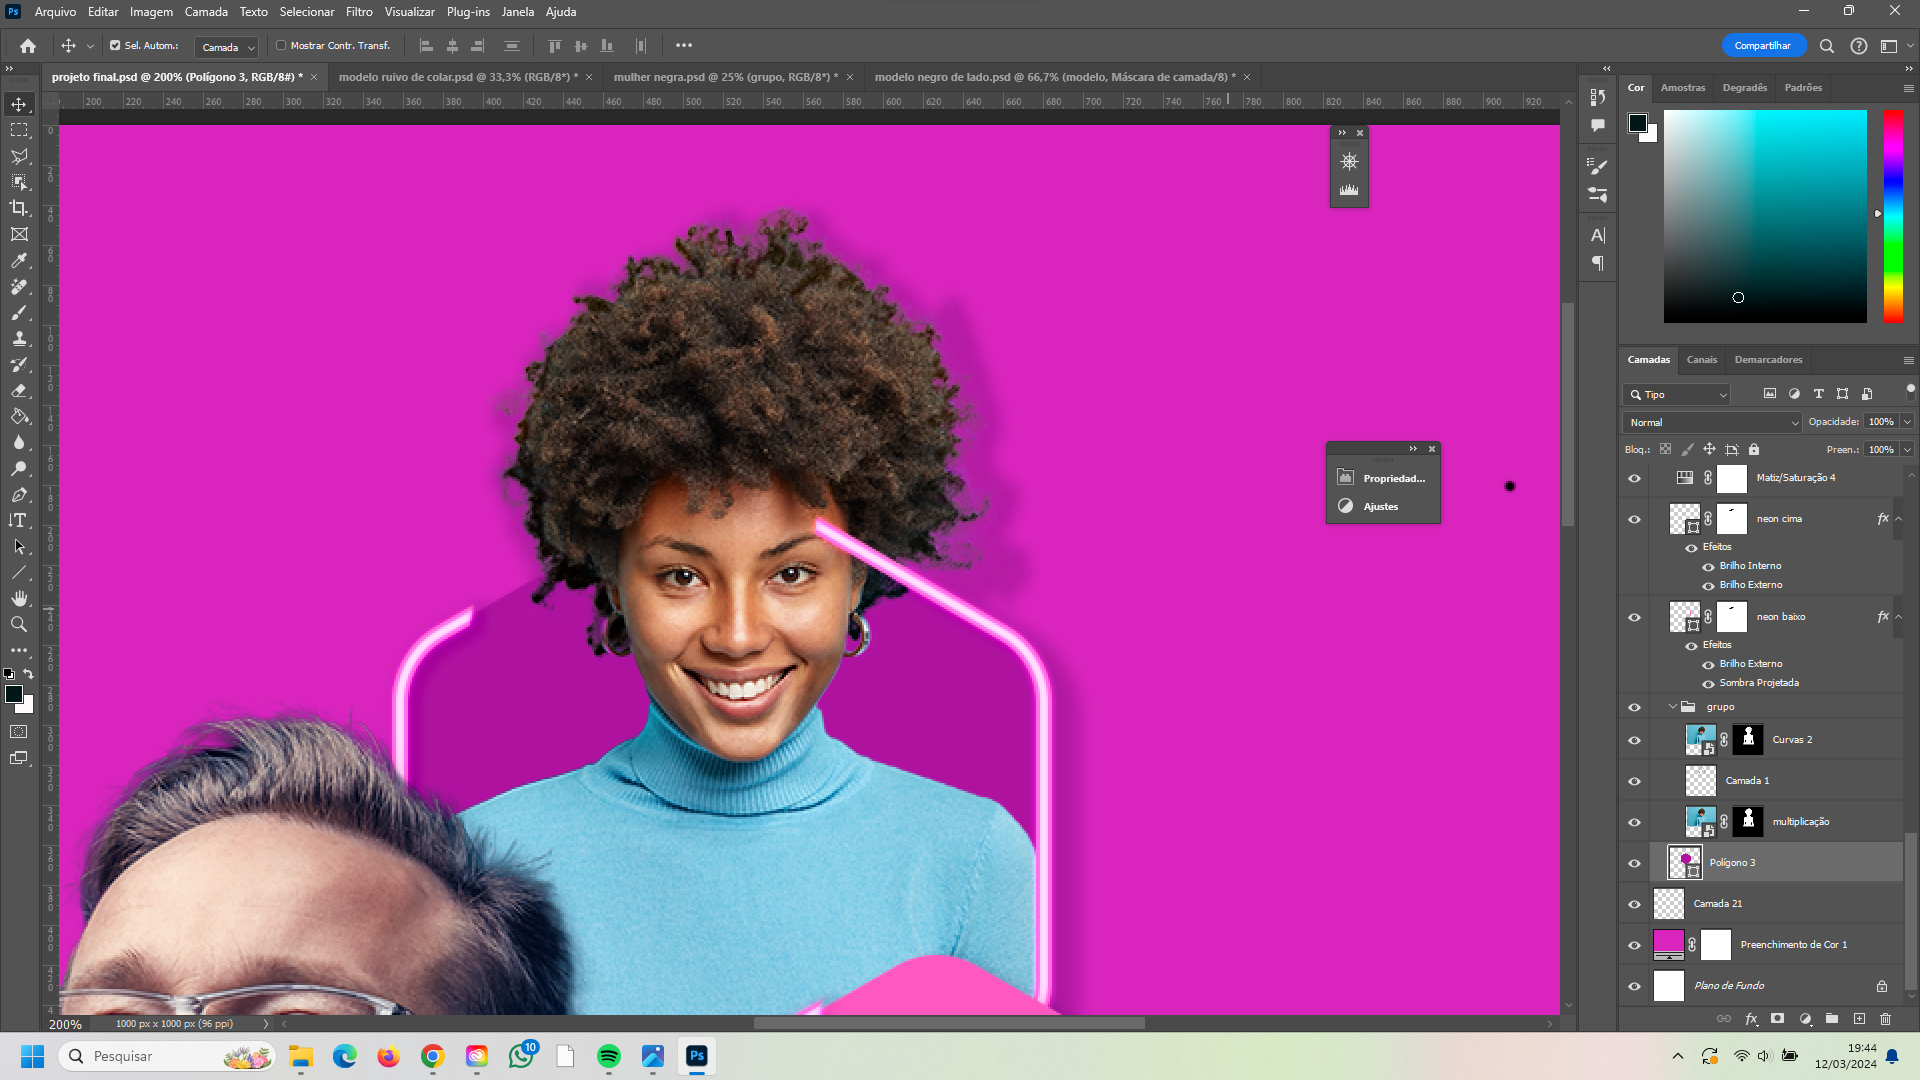Hide the Plano de Fundo layer
1920x1080 pixels.
(1634, 986)
